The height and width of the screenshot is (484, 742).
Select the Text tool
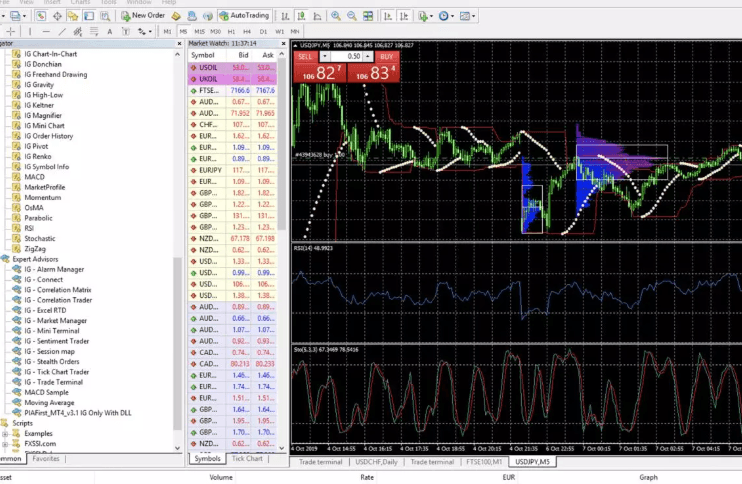110,32
